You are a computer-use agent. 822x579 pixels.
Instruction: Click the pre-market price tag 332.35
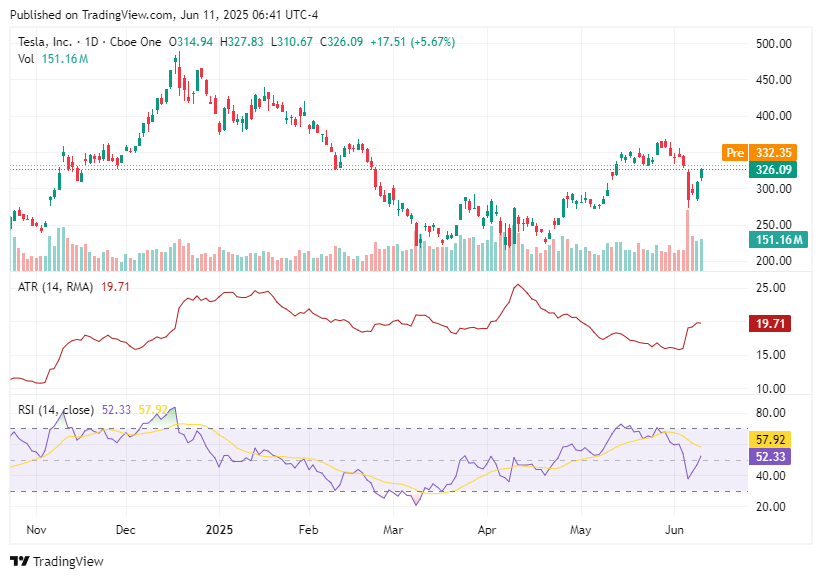pyautogui.click(x=773, y=153)
